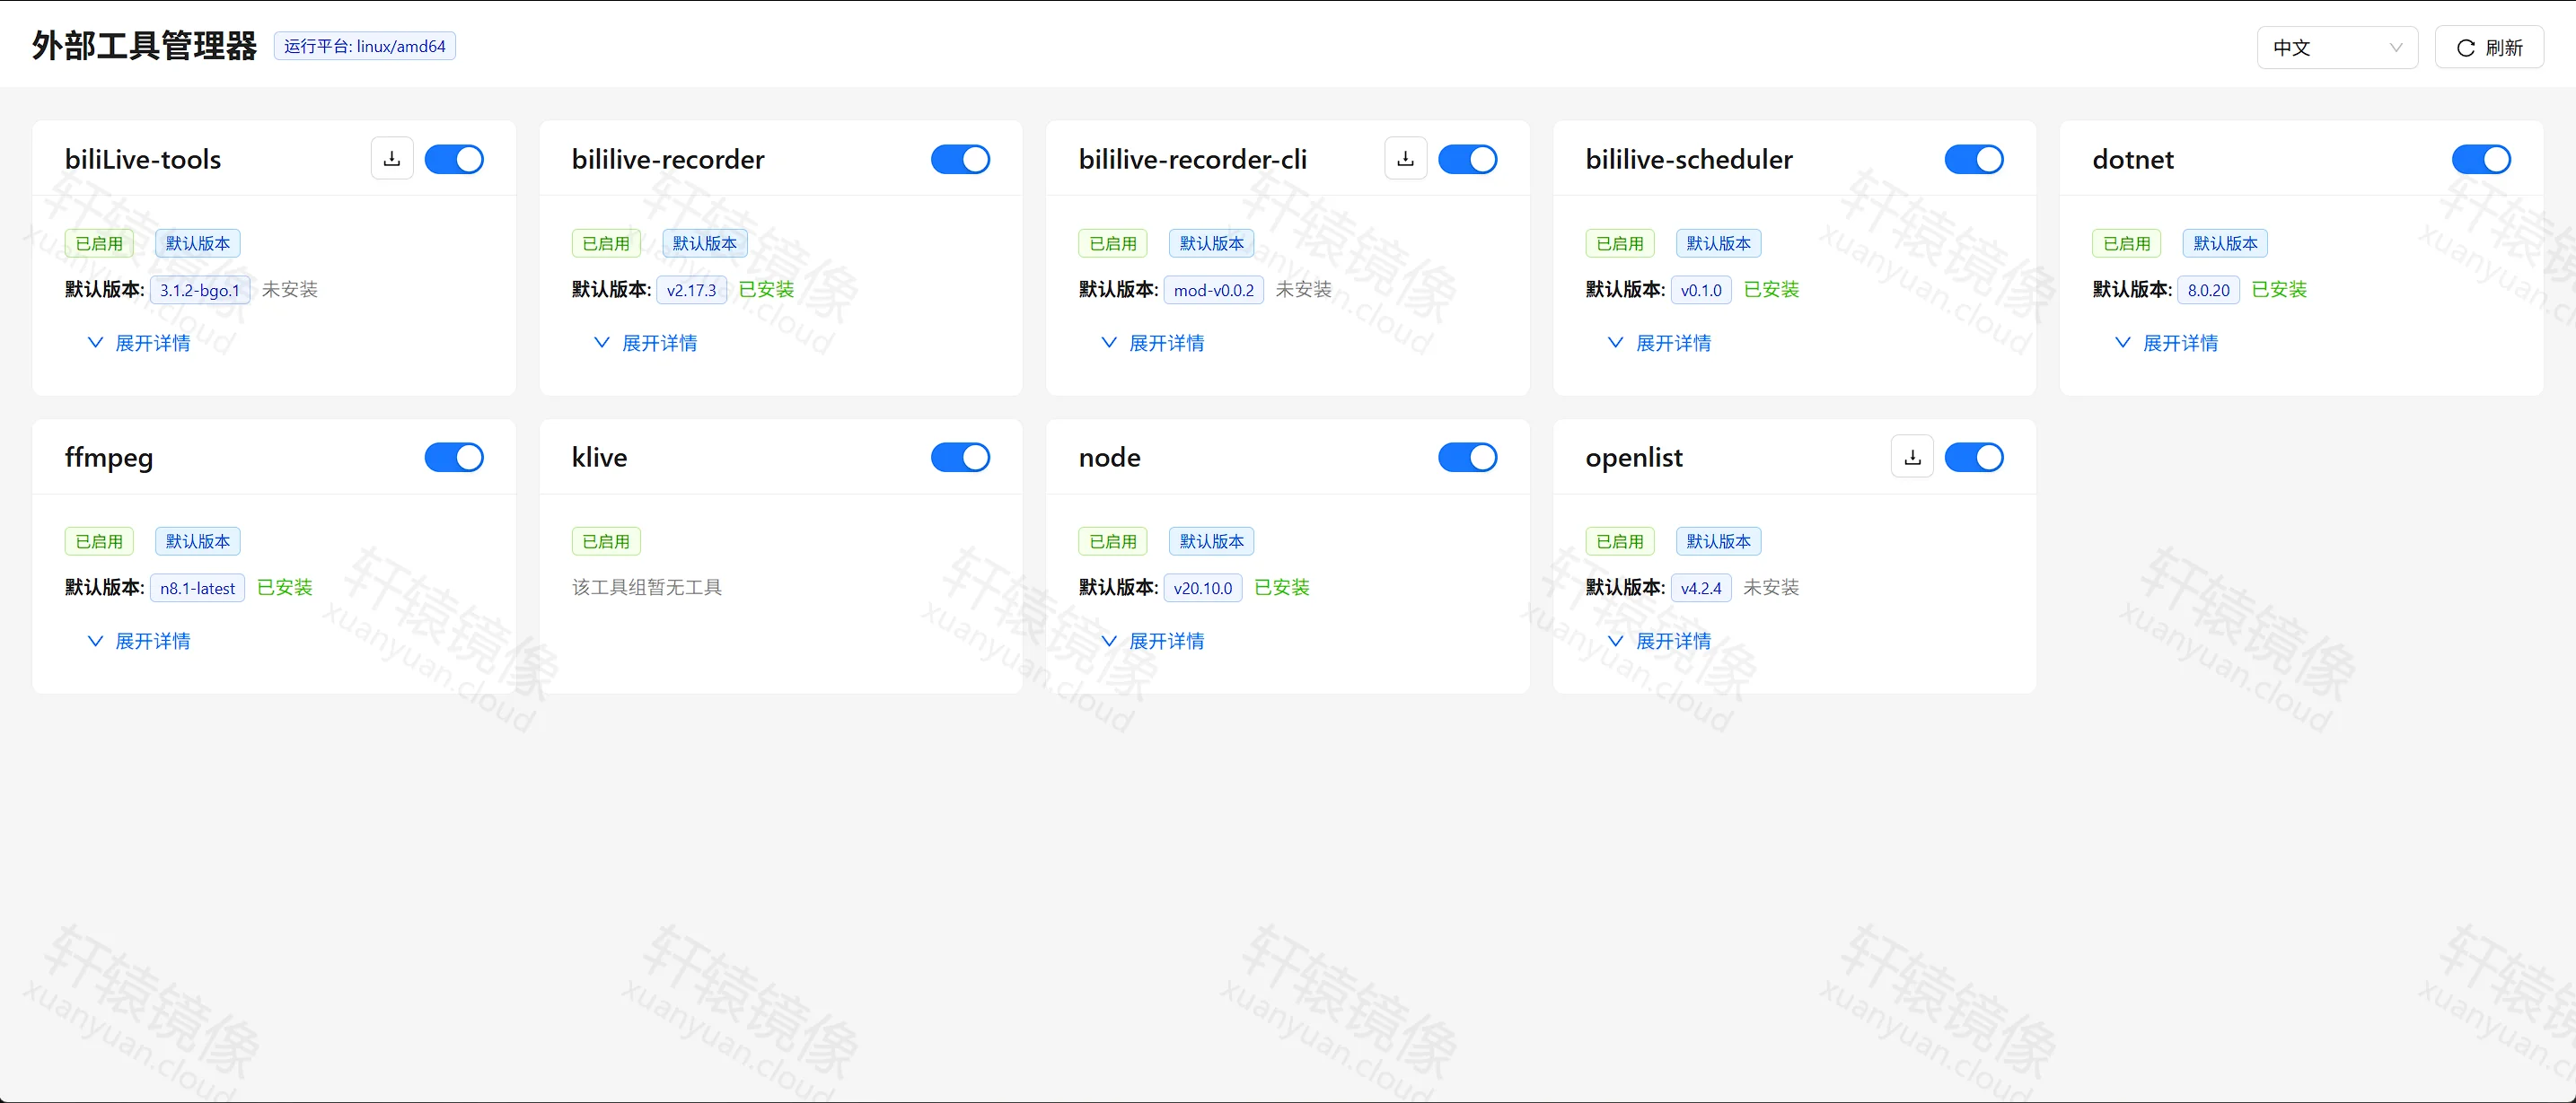Disable the klive tool group switch

pos(960,457)
